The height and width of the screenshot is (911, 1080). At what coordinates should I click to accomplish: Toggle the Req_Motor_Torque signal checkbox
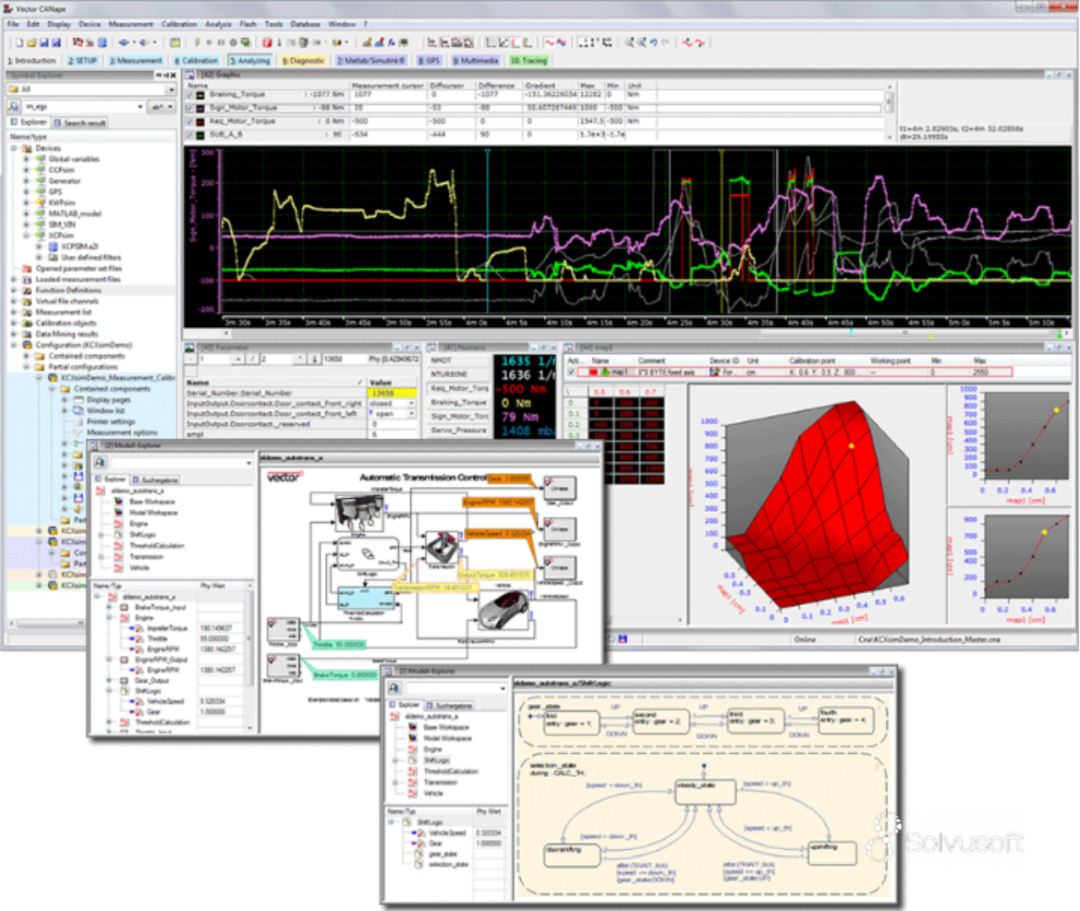tap(191, 120)
